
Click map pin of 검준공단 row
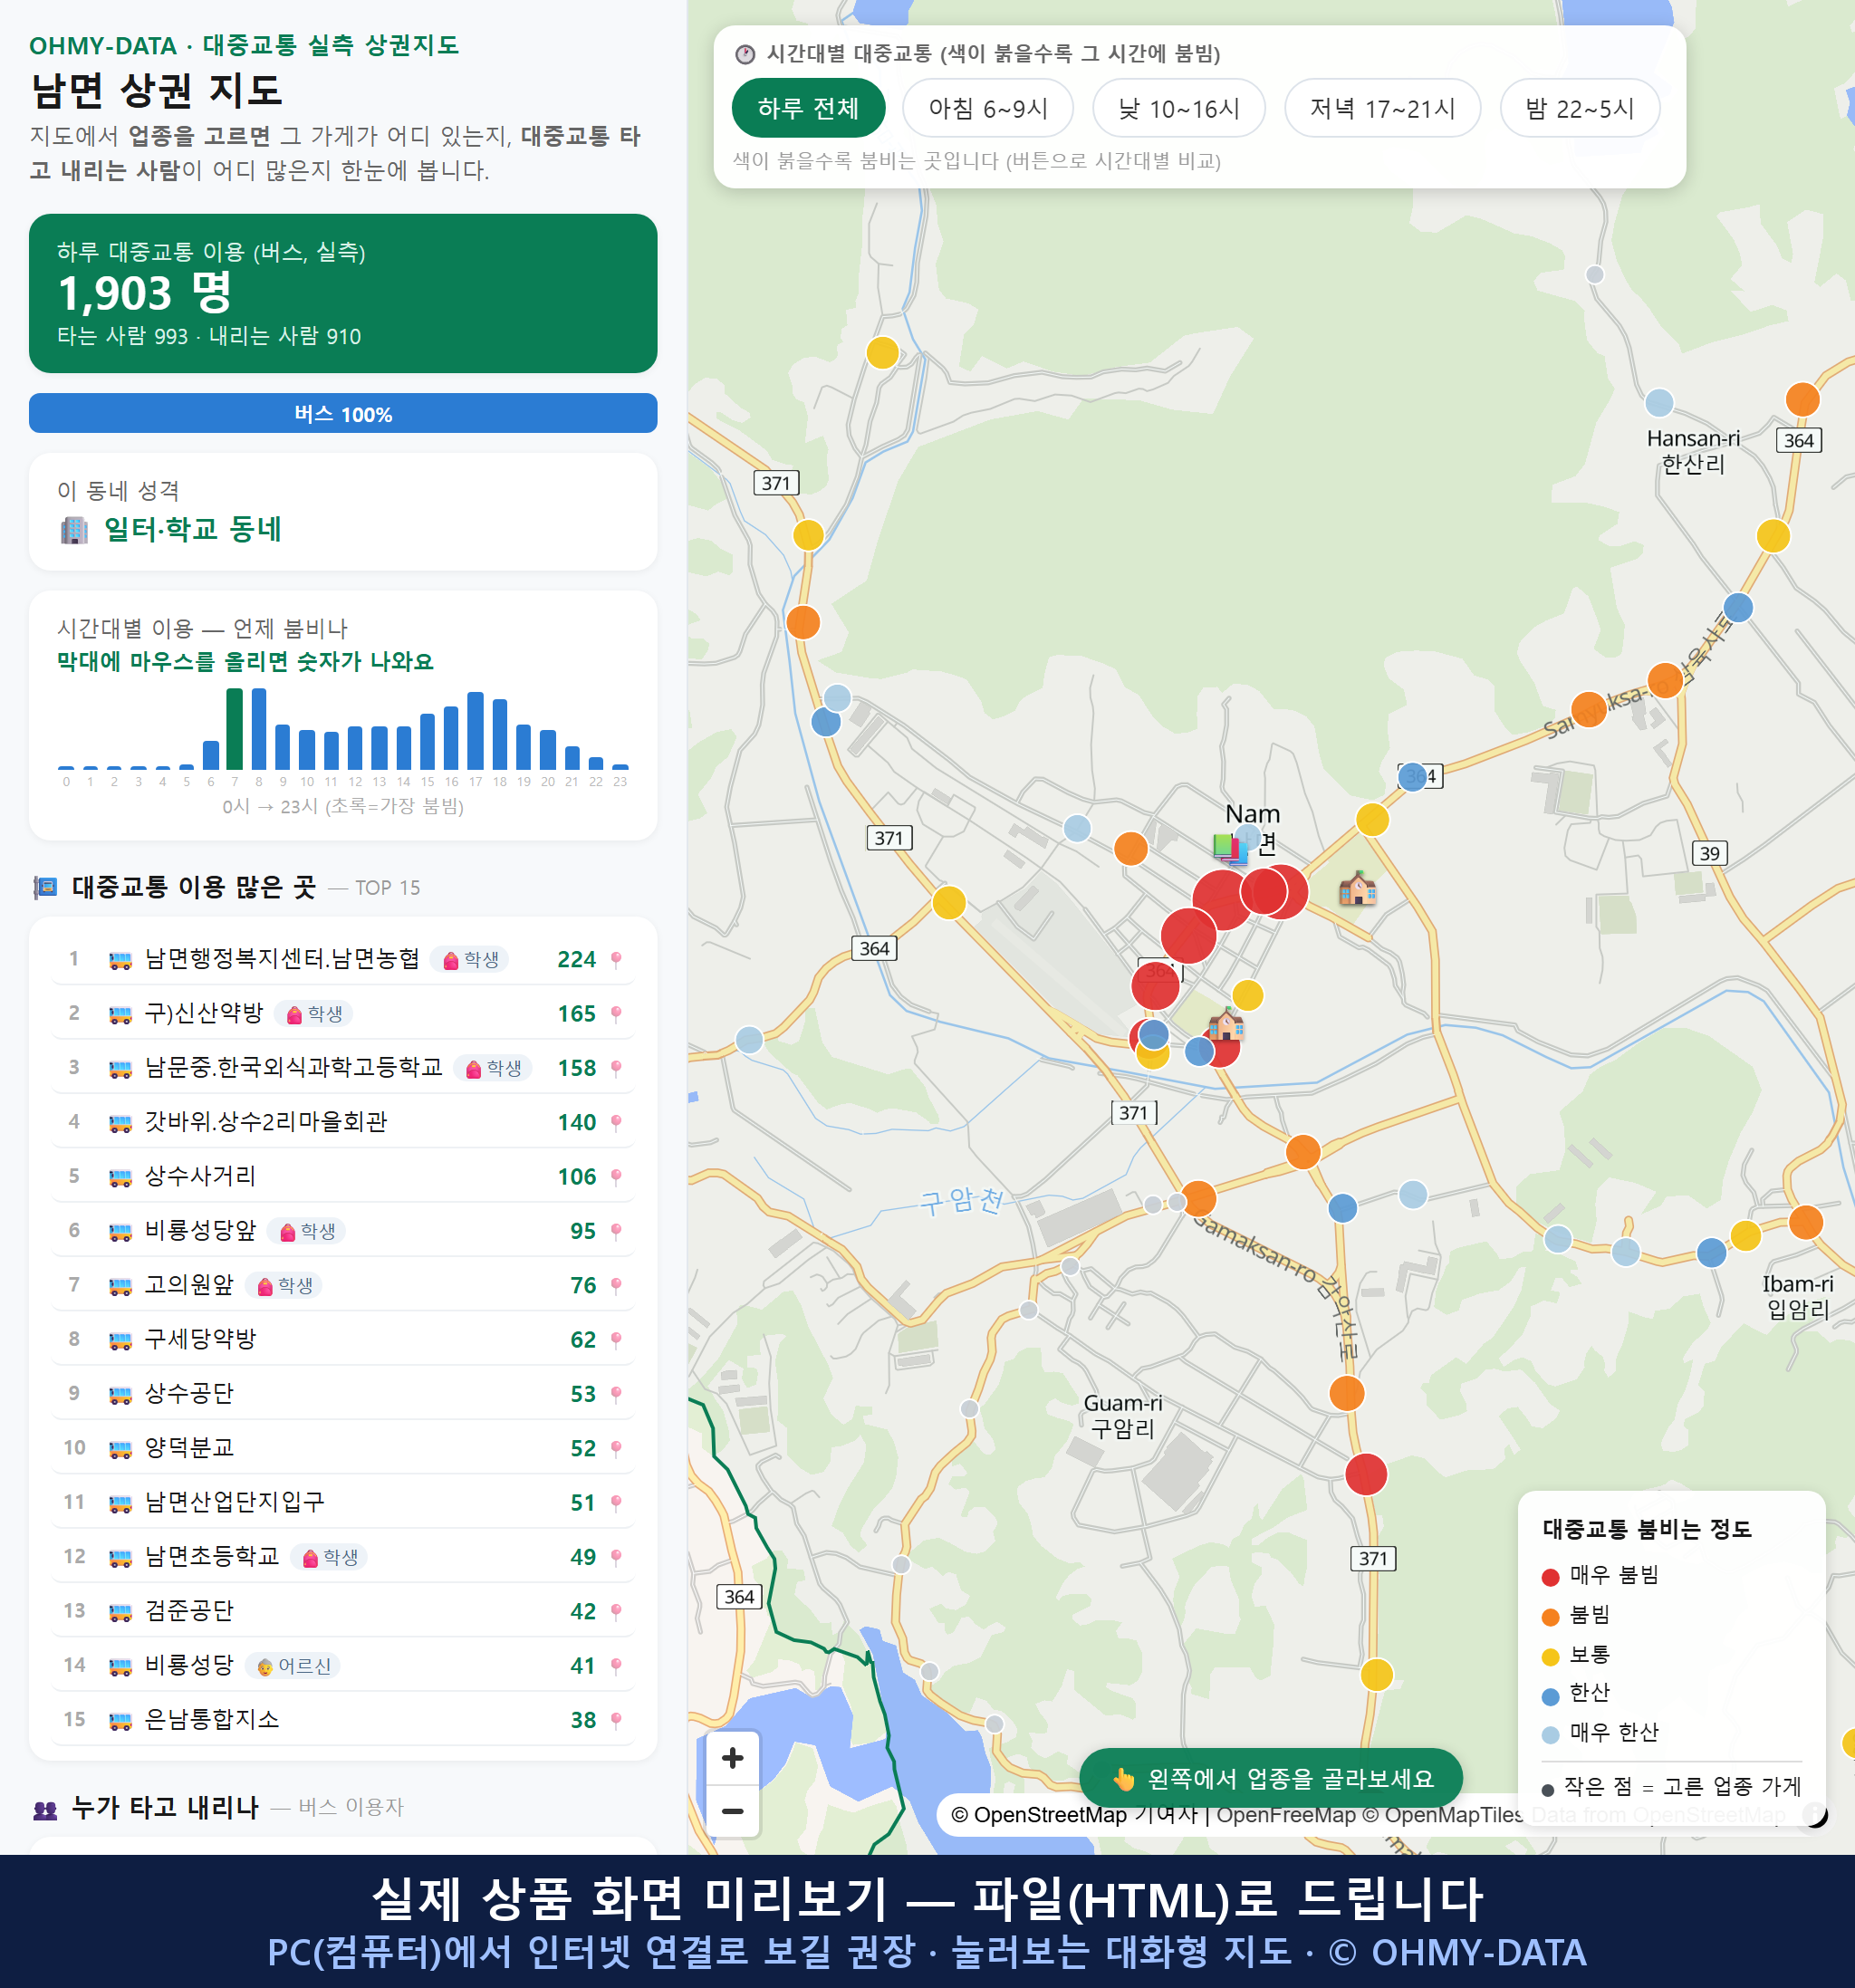click(616, 1612)
